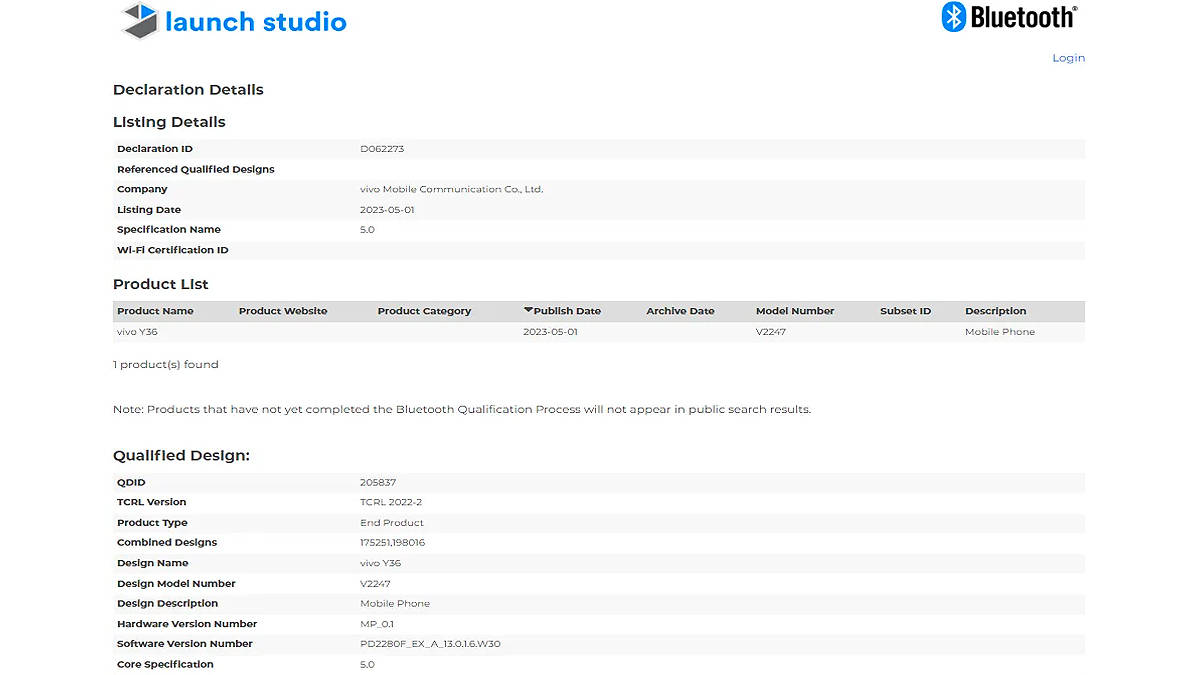Click the Referenced Qualified Designs label
Viewport: 1200px width, 675px height.
[196, 169]
